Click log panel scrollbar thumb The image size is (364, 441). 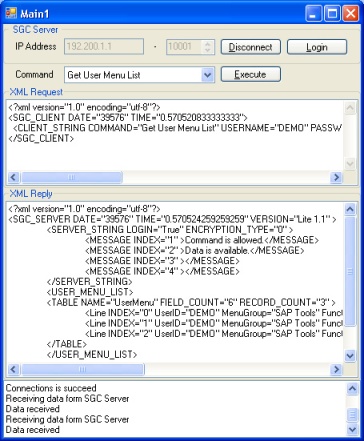pyautogui.click(x=352, y=415)
